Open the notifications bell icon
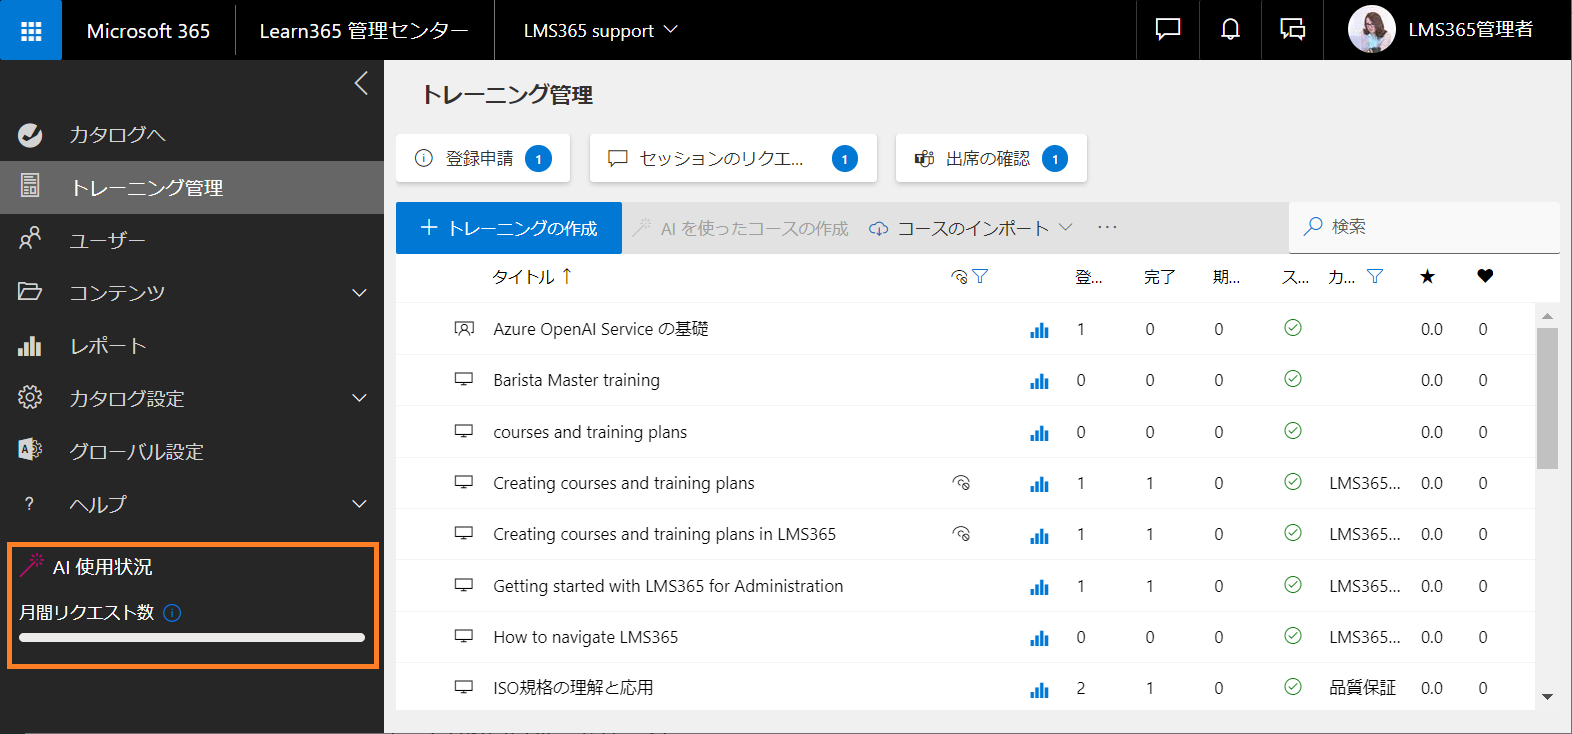Screen dimensions: 1572x734 tap(1230, 30)
